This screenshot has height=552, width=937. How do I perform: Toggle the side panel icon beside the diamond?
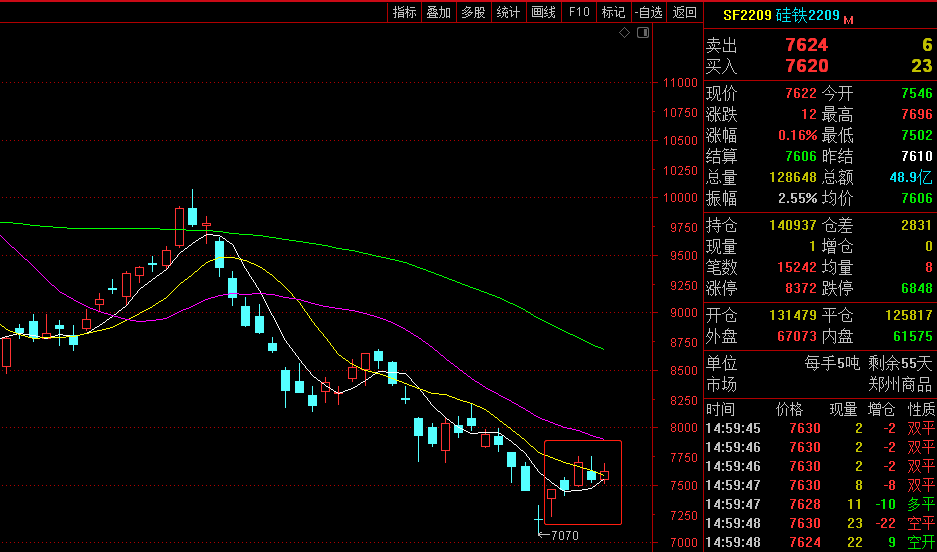coord(643,33)
